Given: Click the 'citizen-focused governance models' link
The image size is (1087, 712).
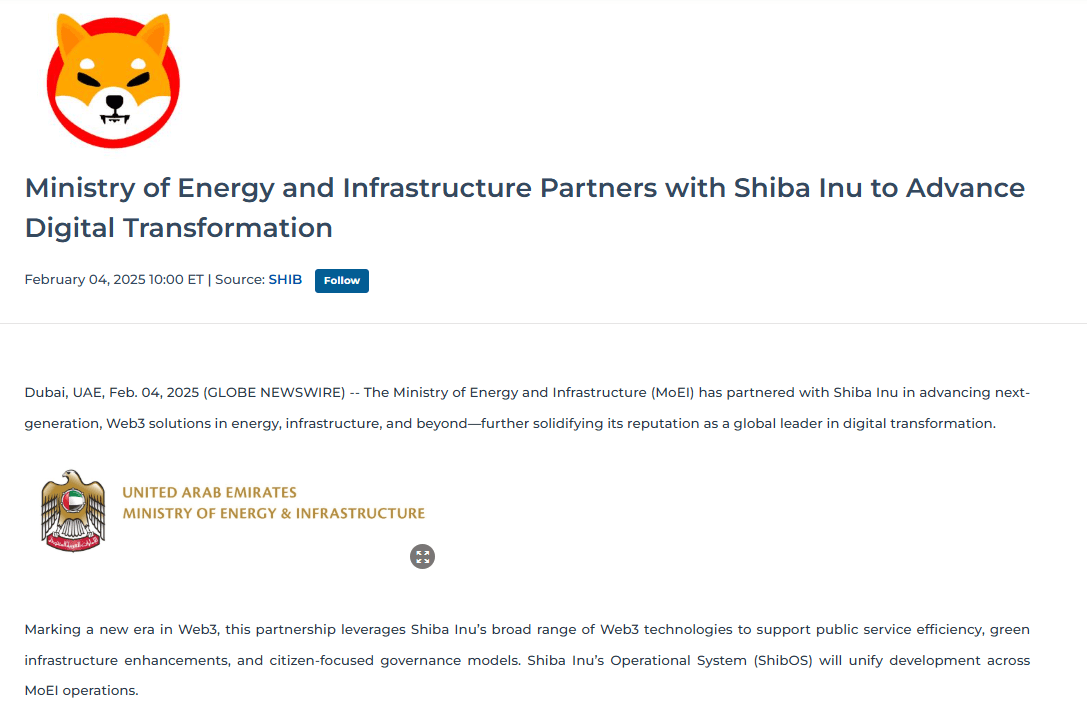Looking at the screenshot, I should click(x=392, y=660).
